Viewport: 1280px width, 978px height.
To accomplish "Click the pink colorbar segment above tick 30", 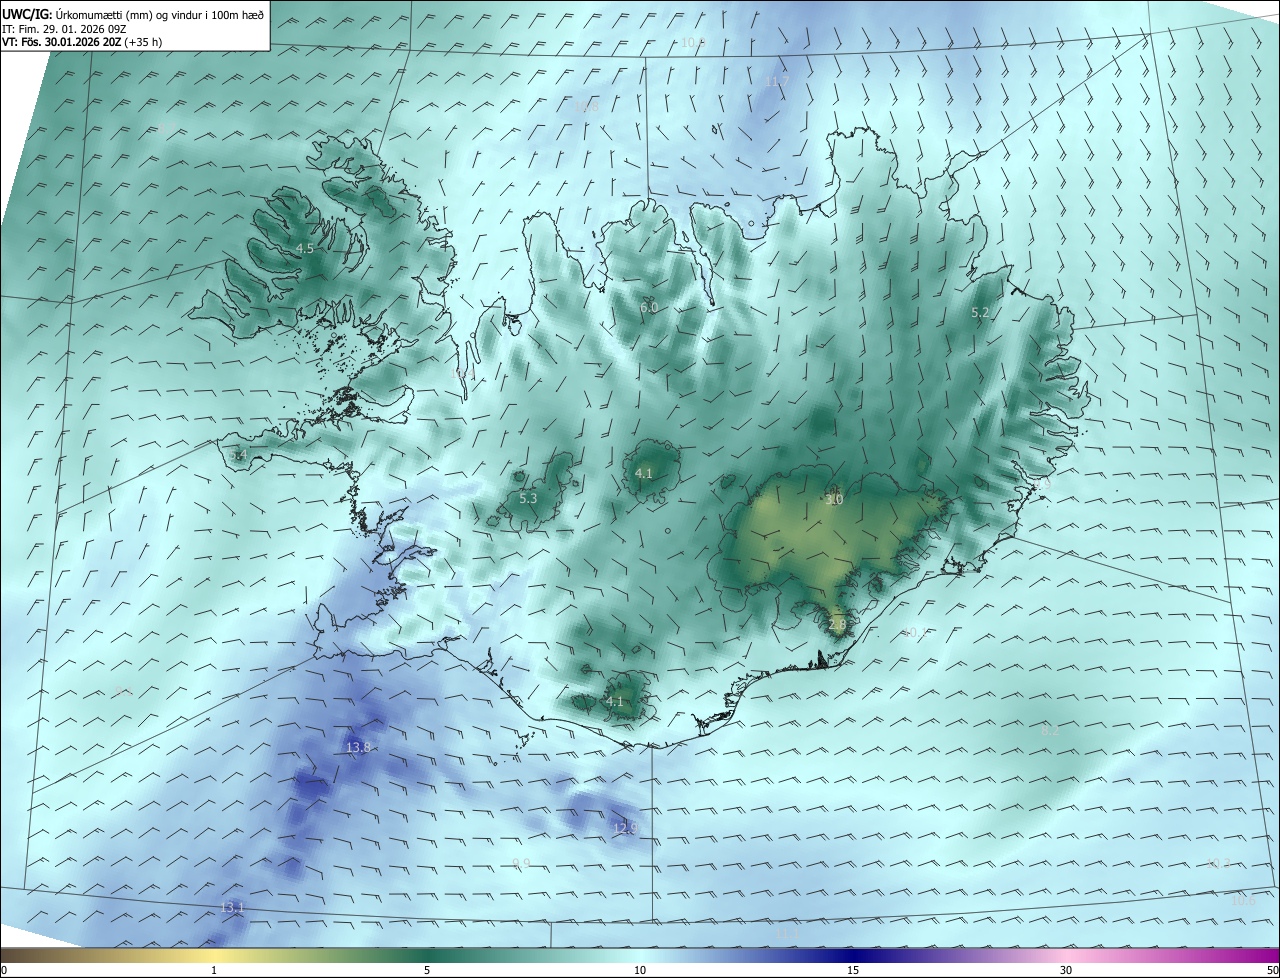I will [x=1066, y=955].
